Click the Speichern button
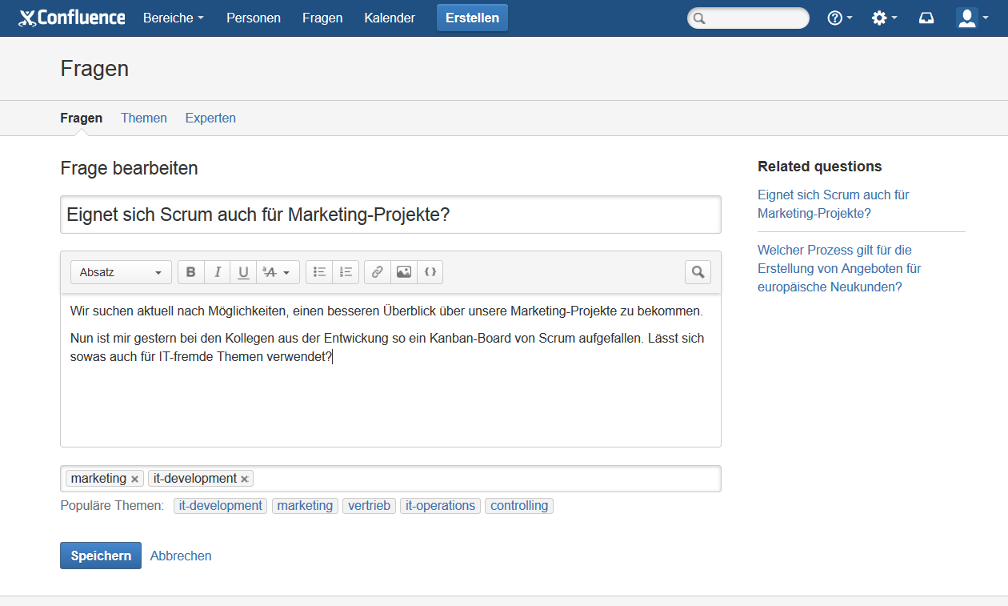Image resolution: width=1008 pixels, height=606 pixels. [100, 556]
